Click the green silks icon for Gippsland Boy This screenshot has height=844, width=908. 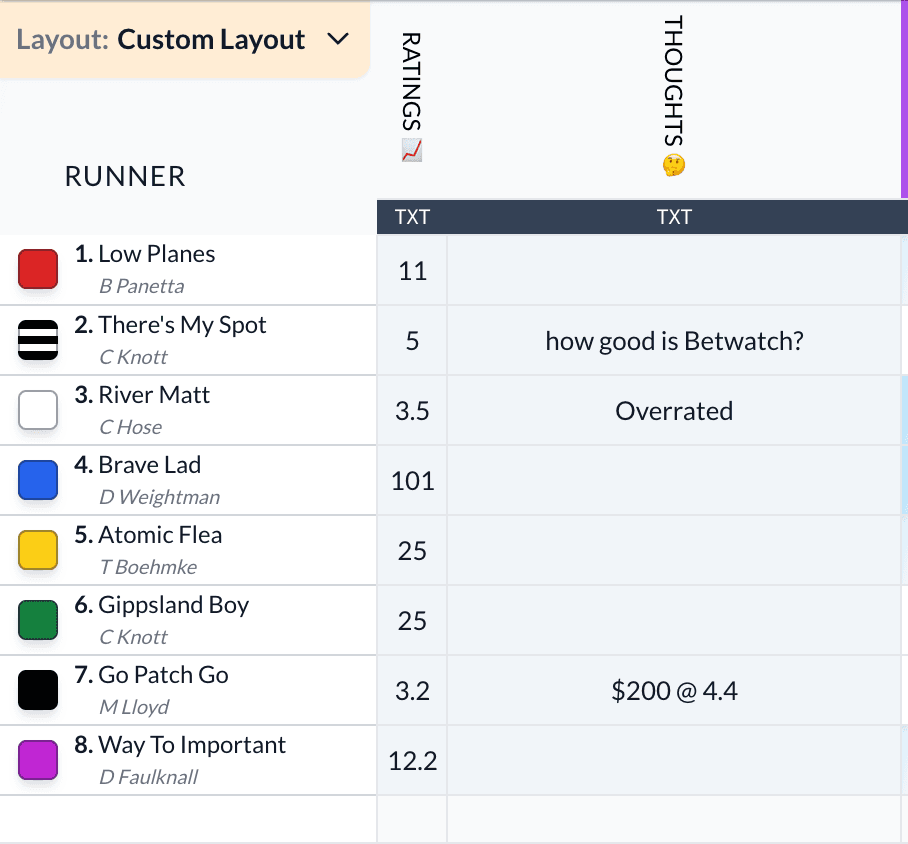tap(37, 619)
